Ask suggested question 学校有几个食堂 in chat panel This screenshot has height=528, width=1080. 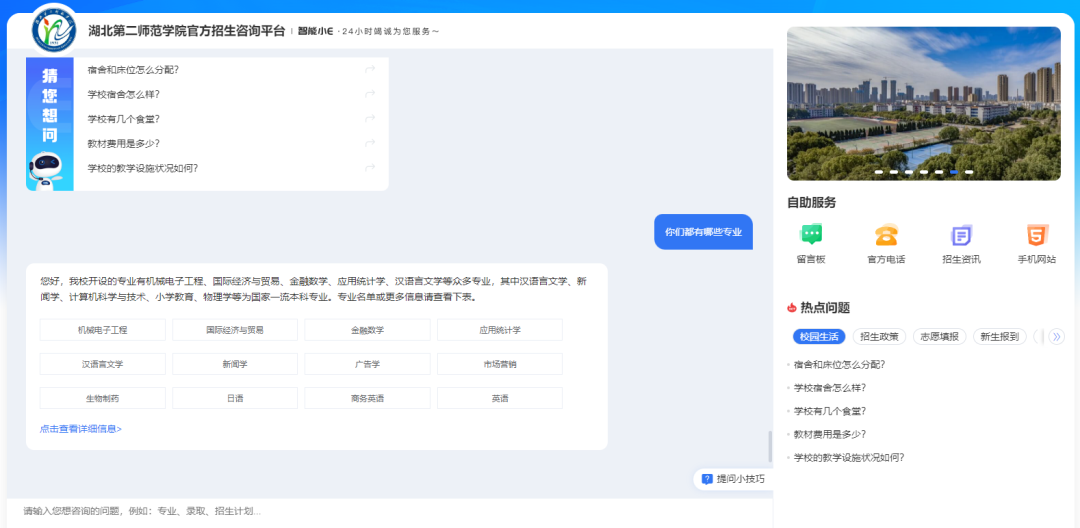pos(123,119)
